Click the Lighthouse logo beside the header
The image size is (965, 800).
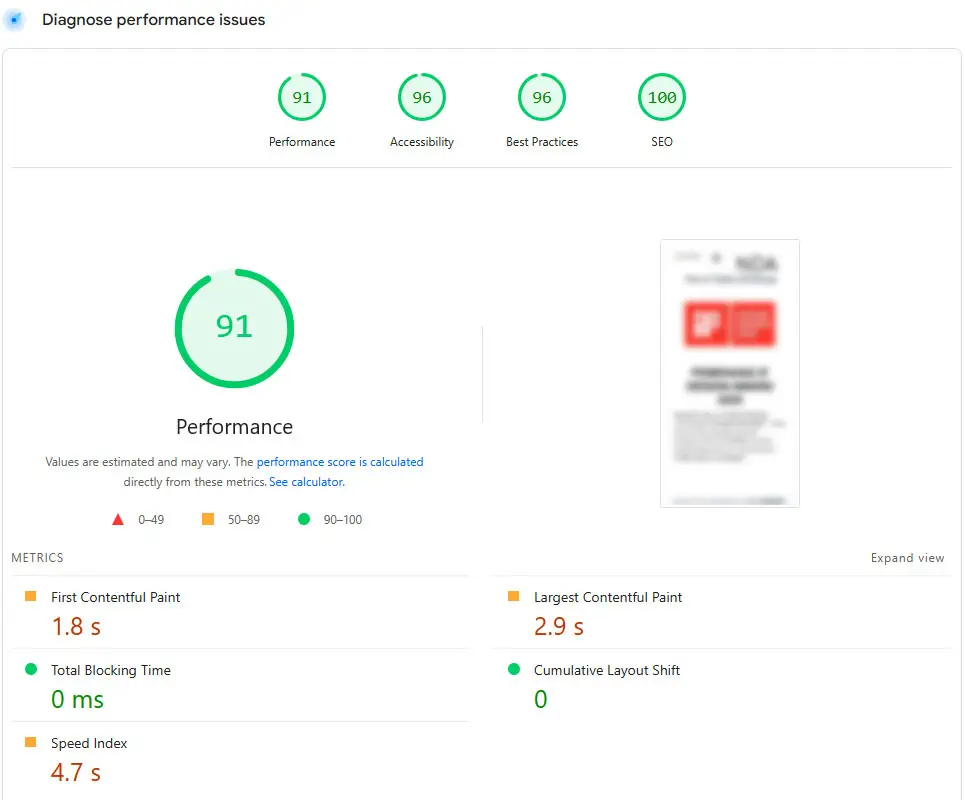click(x=15, y=19)
